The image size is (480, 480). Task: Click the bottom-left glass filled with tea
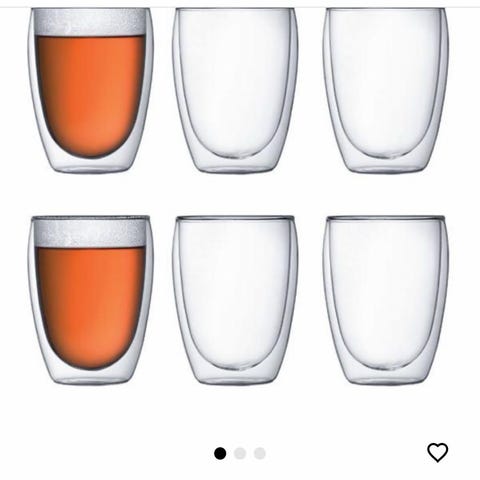(x=91, y=300)
